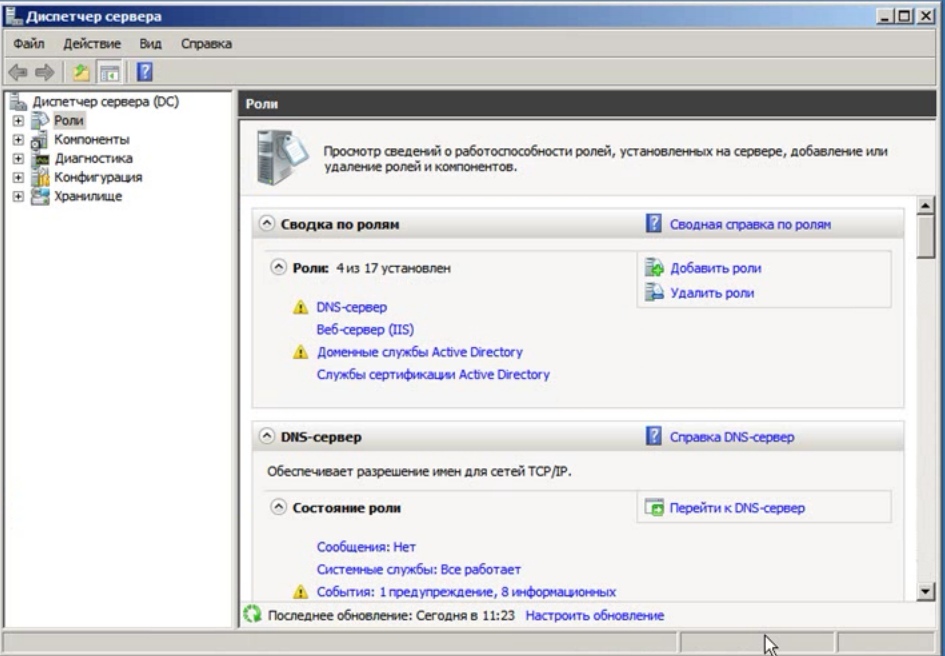Collapse the Роли: 4 из 17 subsection
The height and width of the screenshot is (656, 945).
tap(278, 267)
